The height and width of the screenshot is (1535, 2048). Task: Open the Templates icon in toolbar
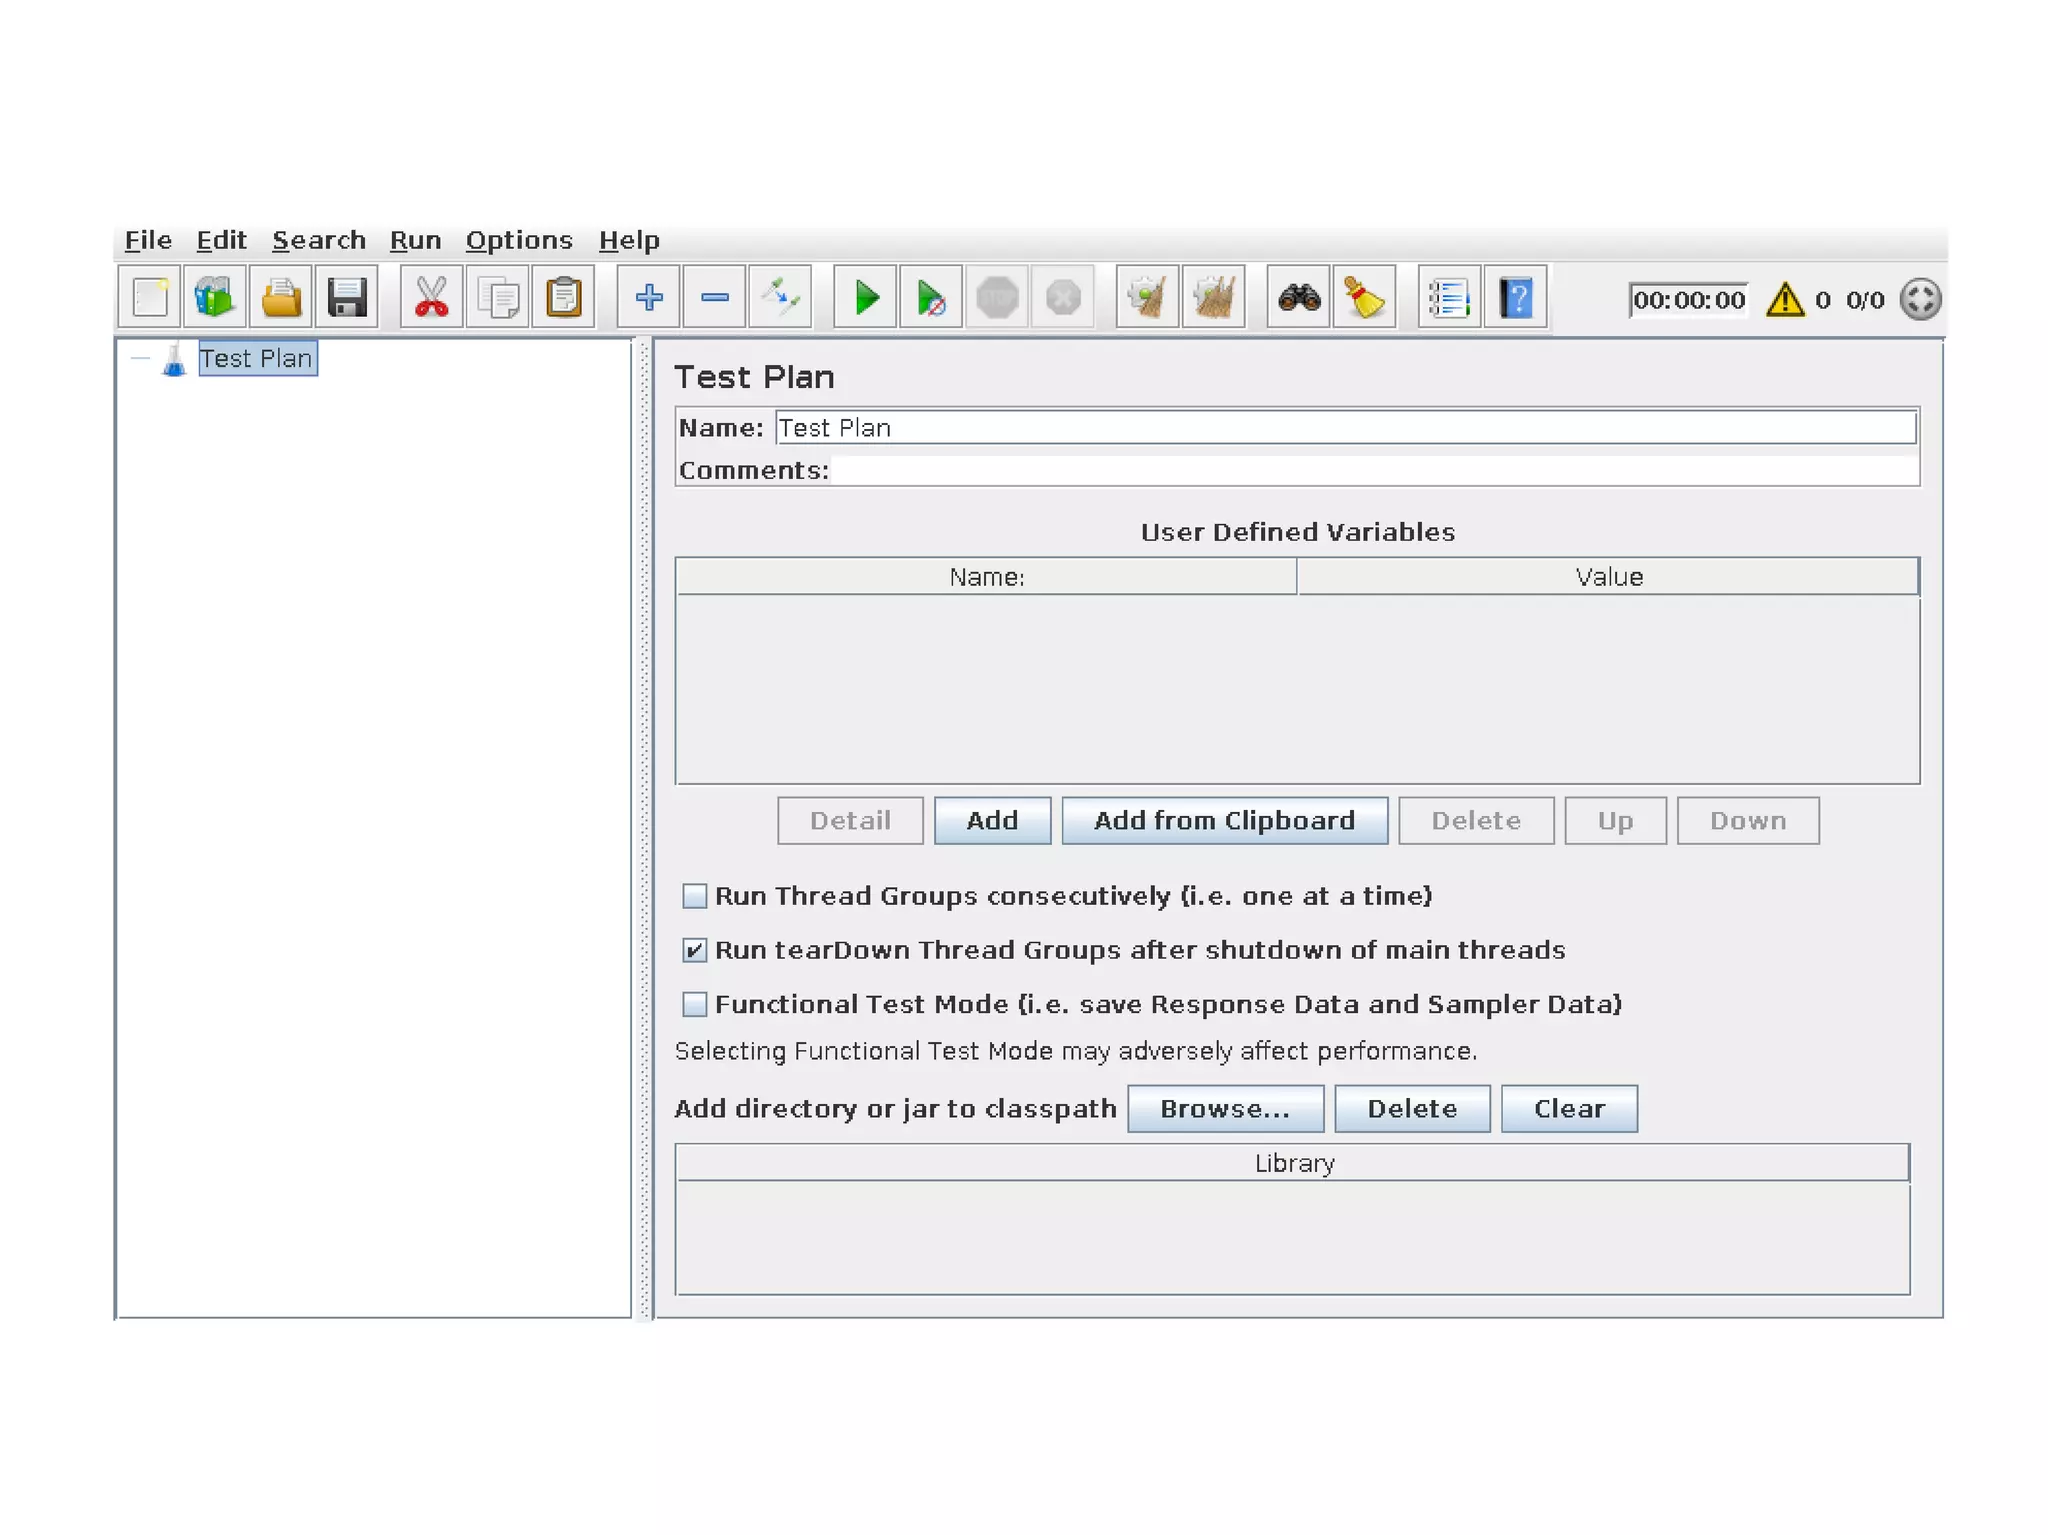tap(215, 298)
